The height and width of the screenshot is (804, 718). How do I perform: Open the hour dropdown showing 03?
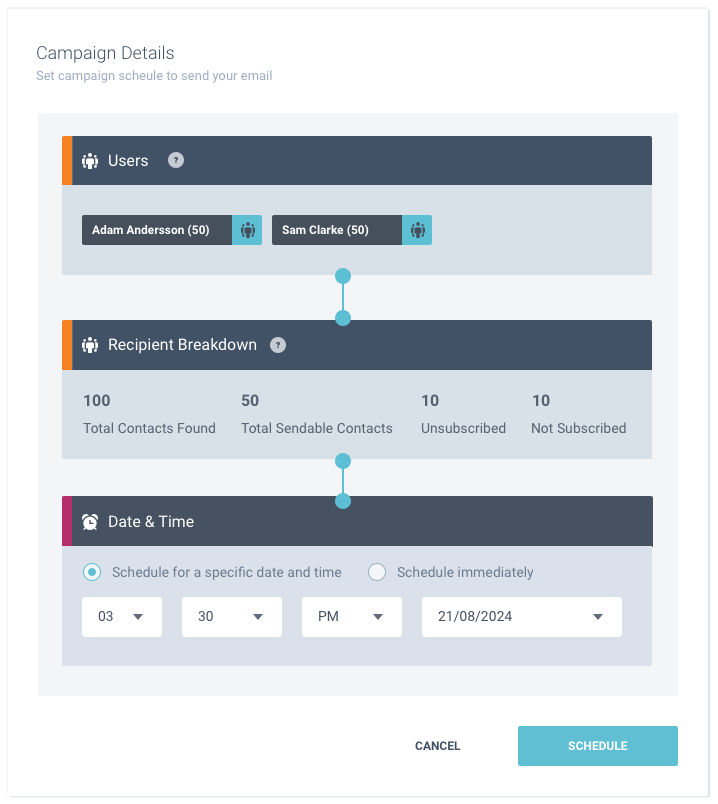tap(122, 617)
